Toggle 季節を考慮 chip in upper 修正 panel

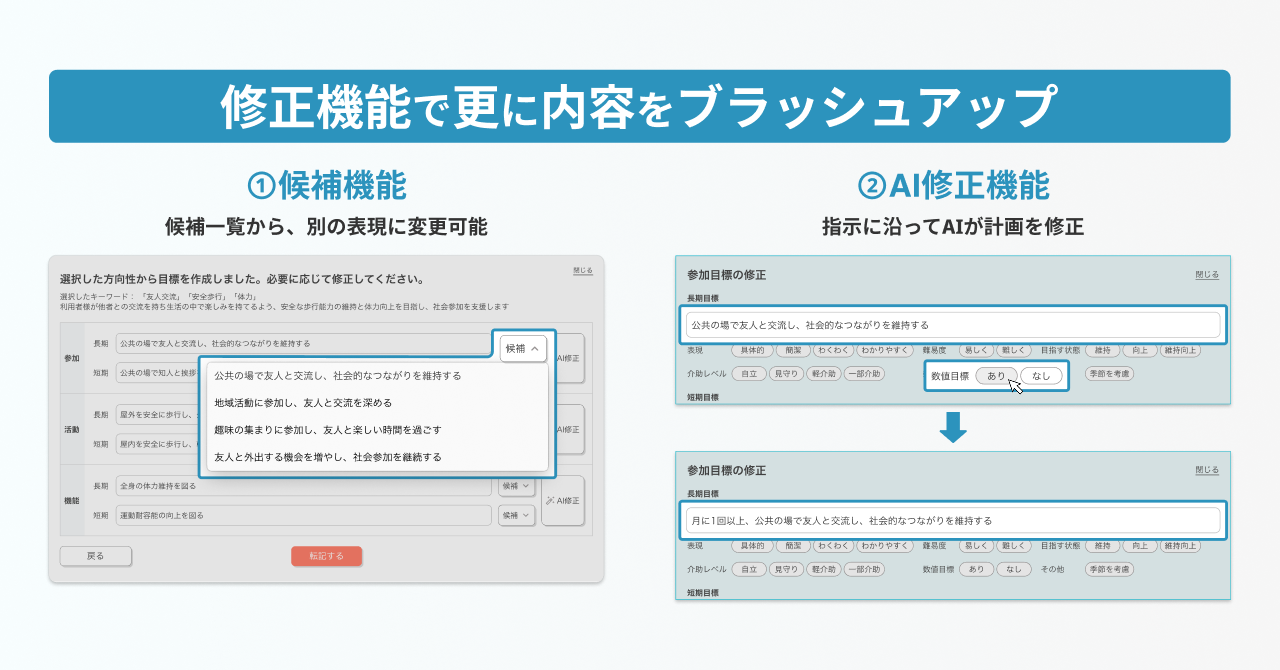click(x=1109, y=374)
